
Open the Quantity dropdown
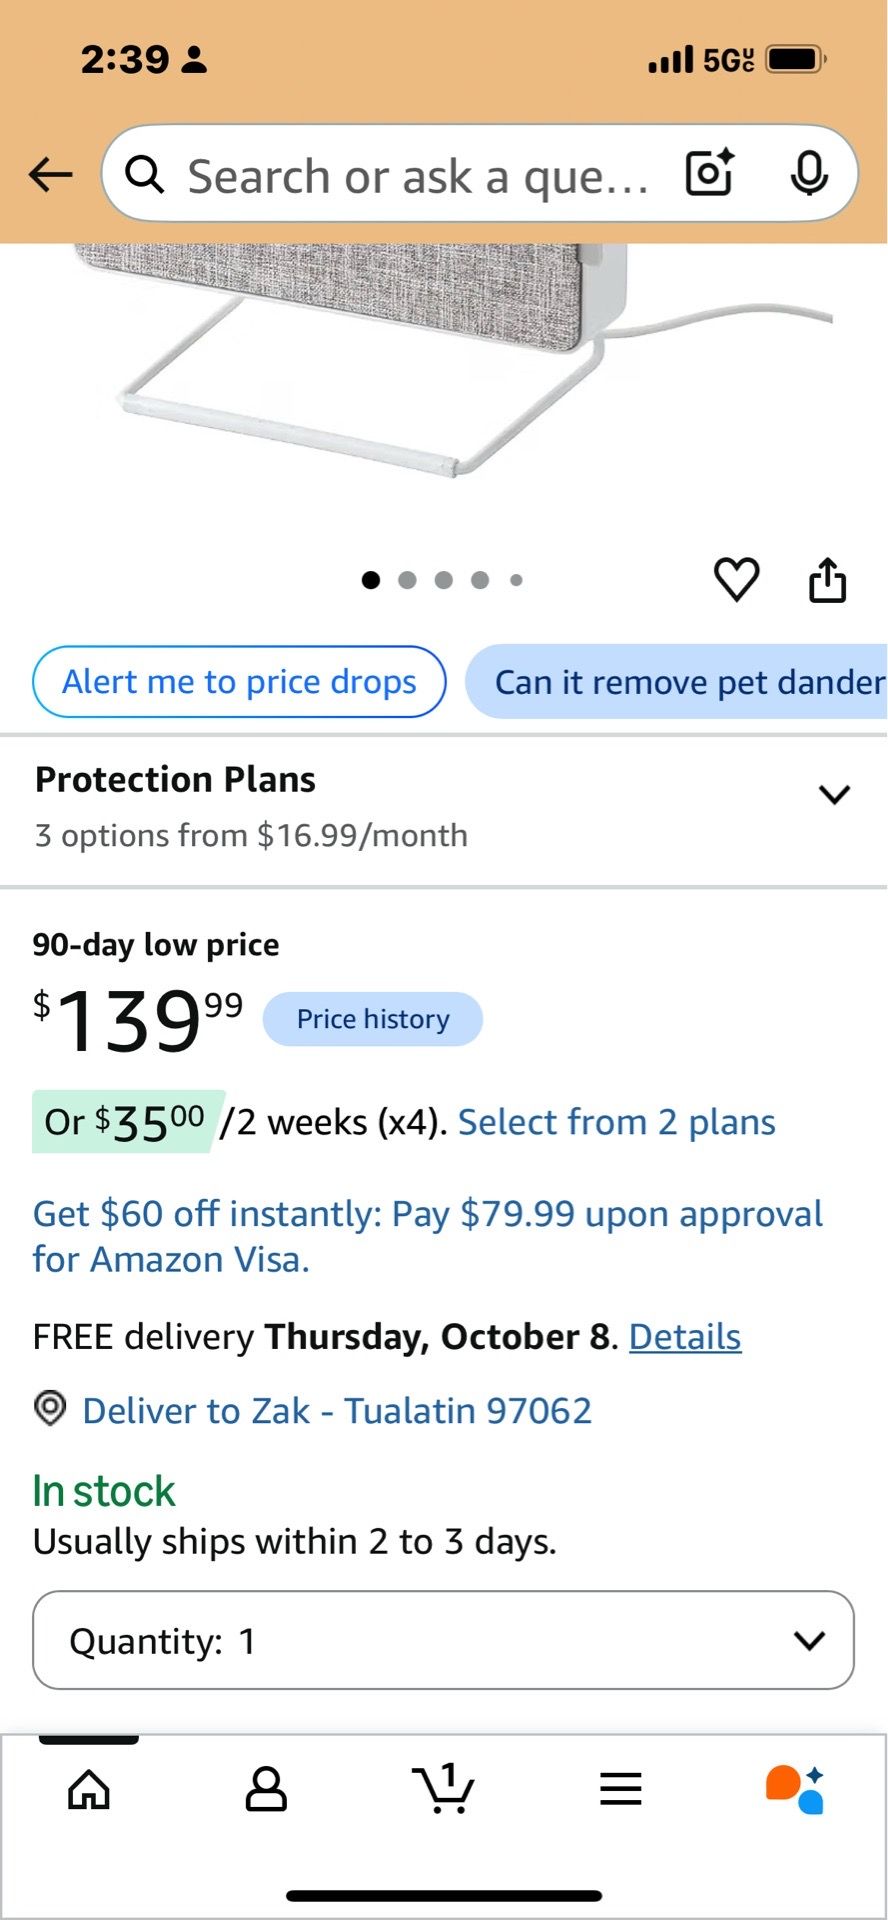443,1640
